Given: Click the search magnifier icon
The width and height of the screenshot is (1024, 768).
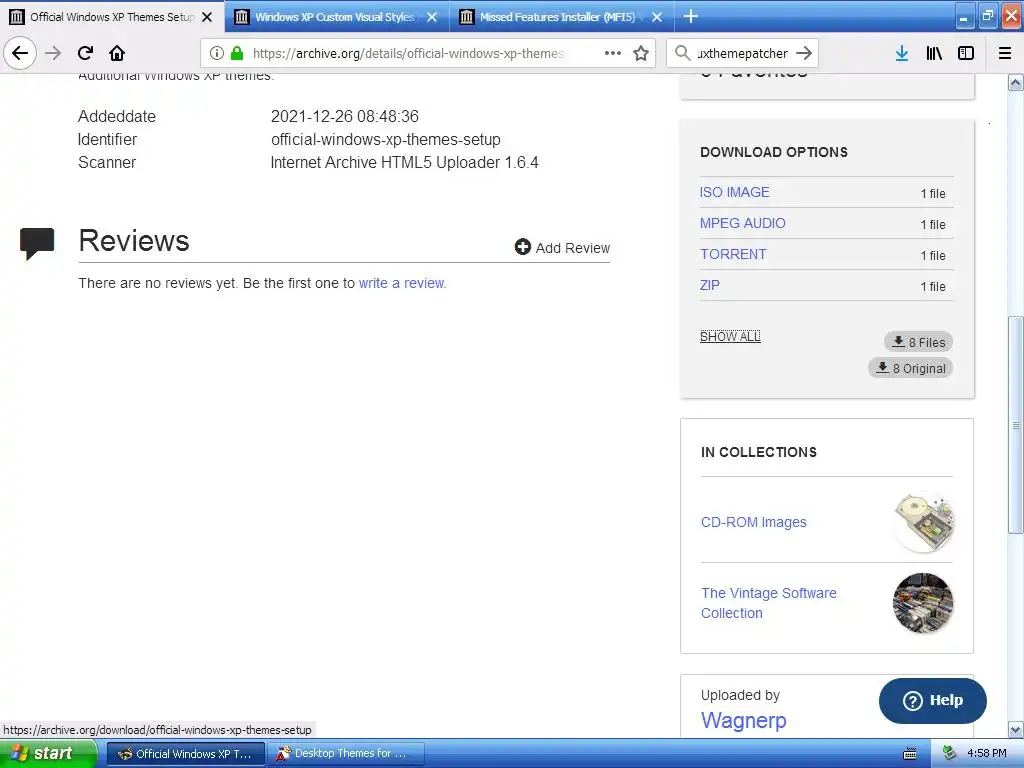Looking at the screenshot, I should tap(682, 53).
